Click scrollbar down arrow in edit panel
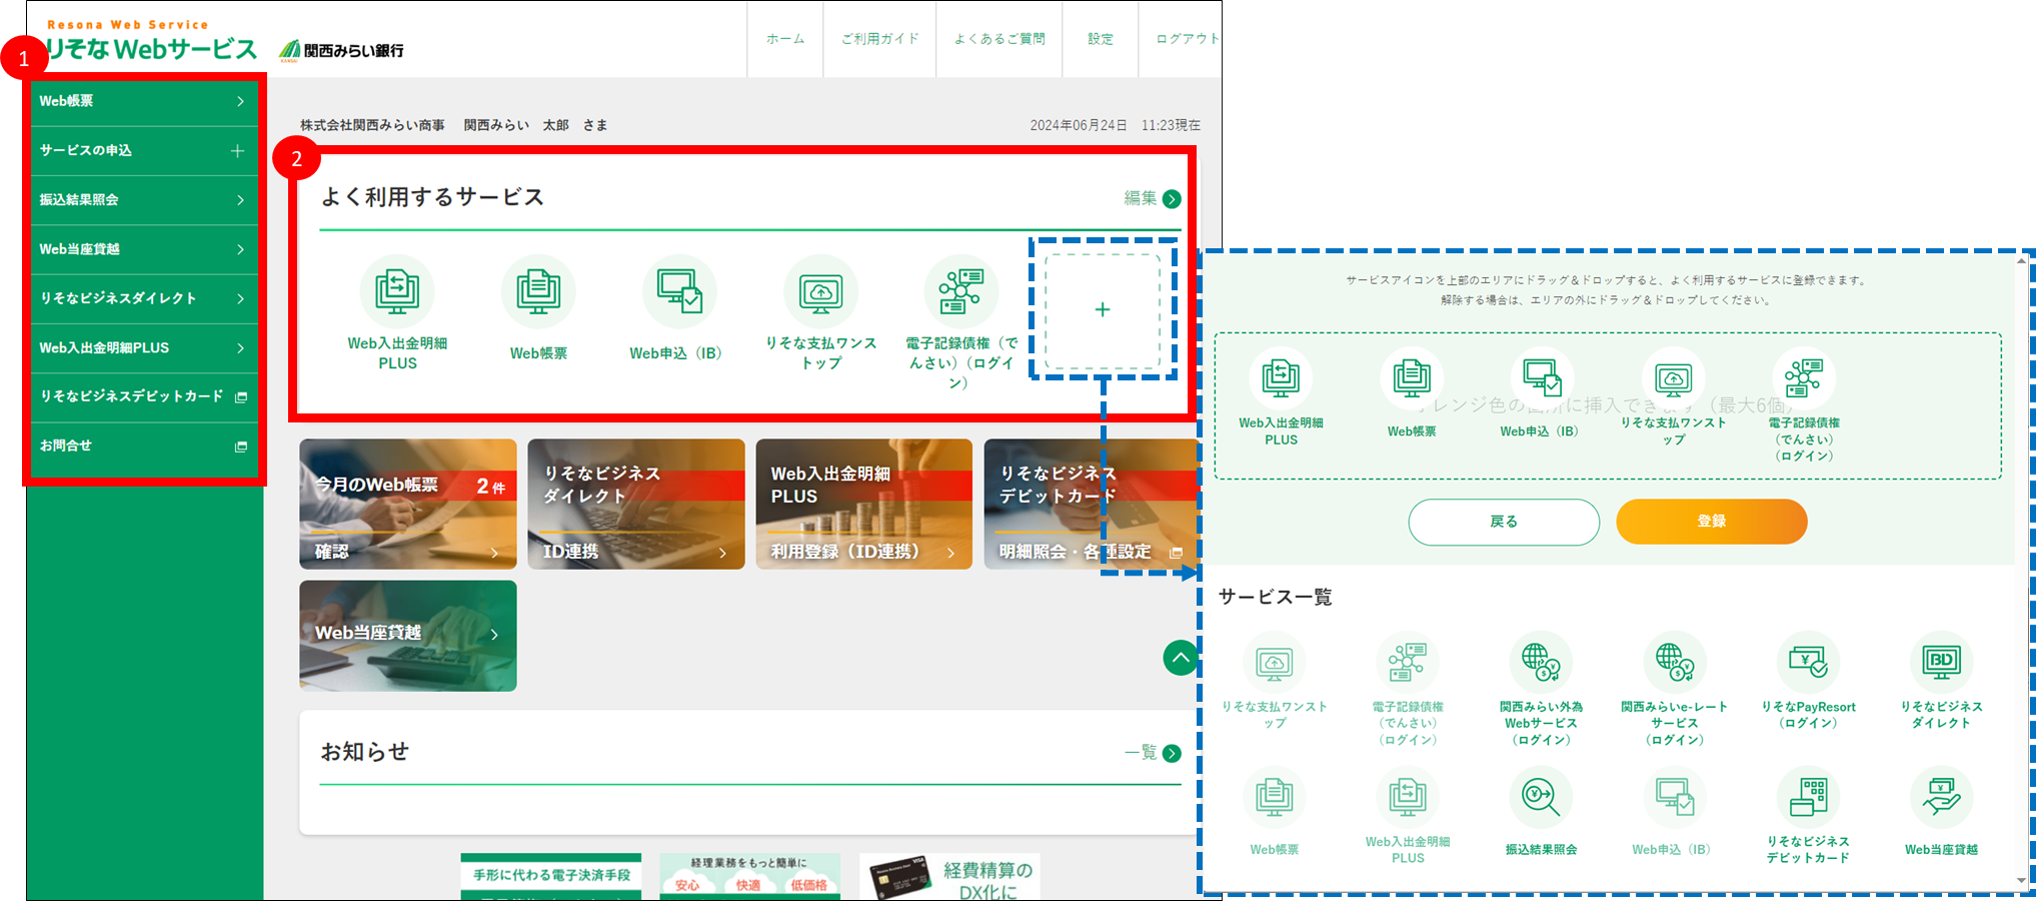This screenshot has width=2036, height=901. [2021, 881]
